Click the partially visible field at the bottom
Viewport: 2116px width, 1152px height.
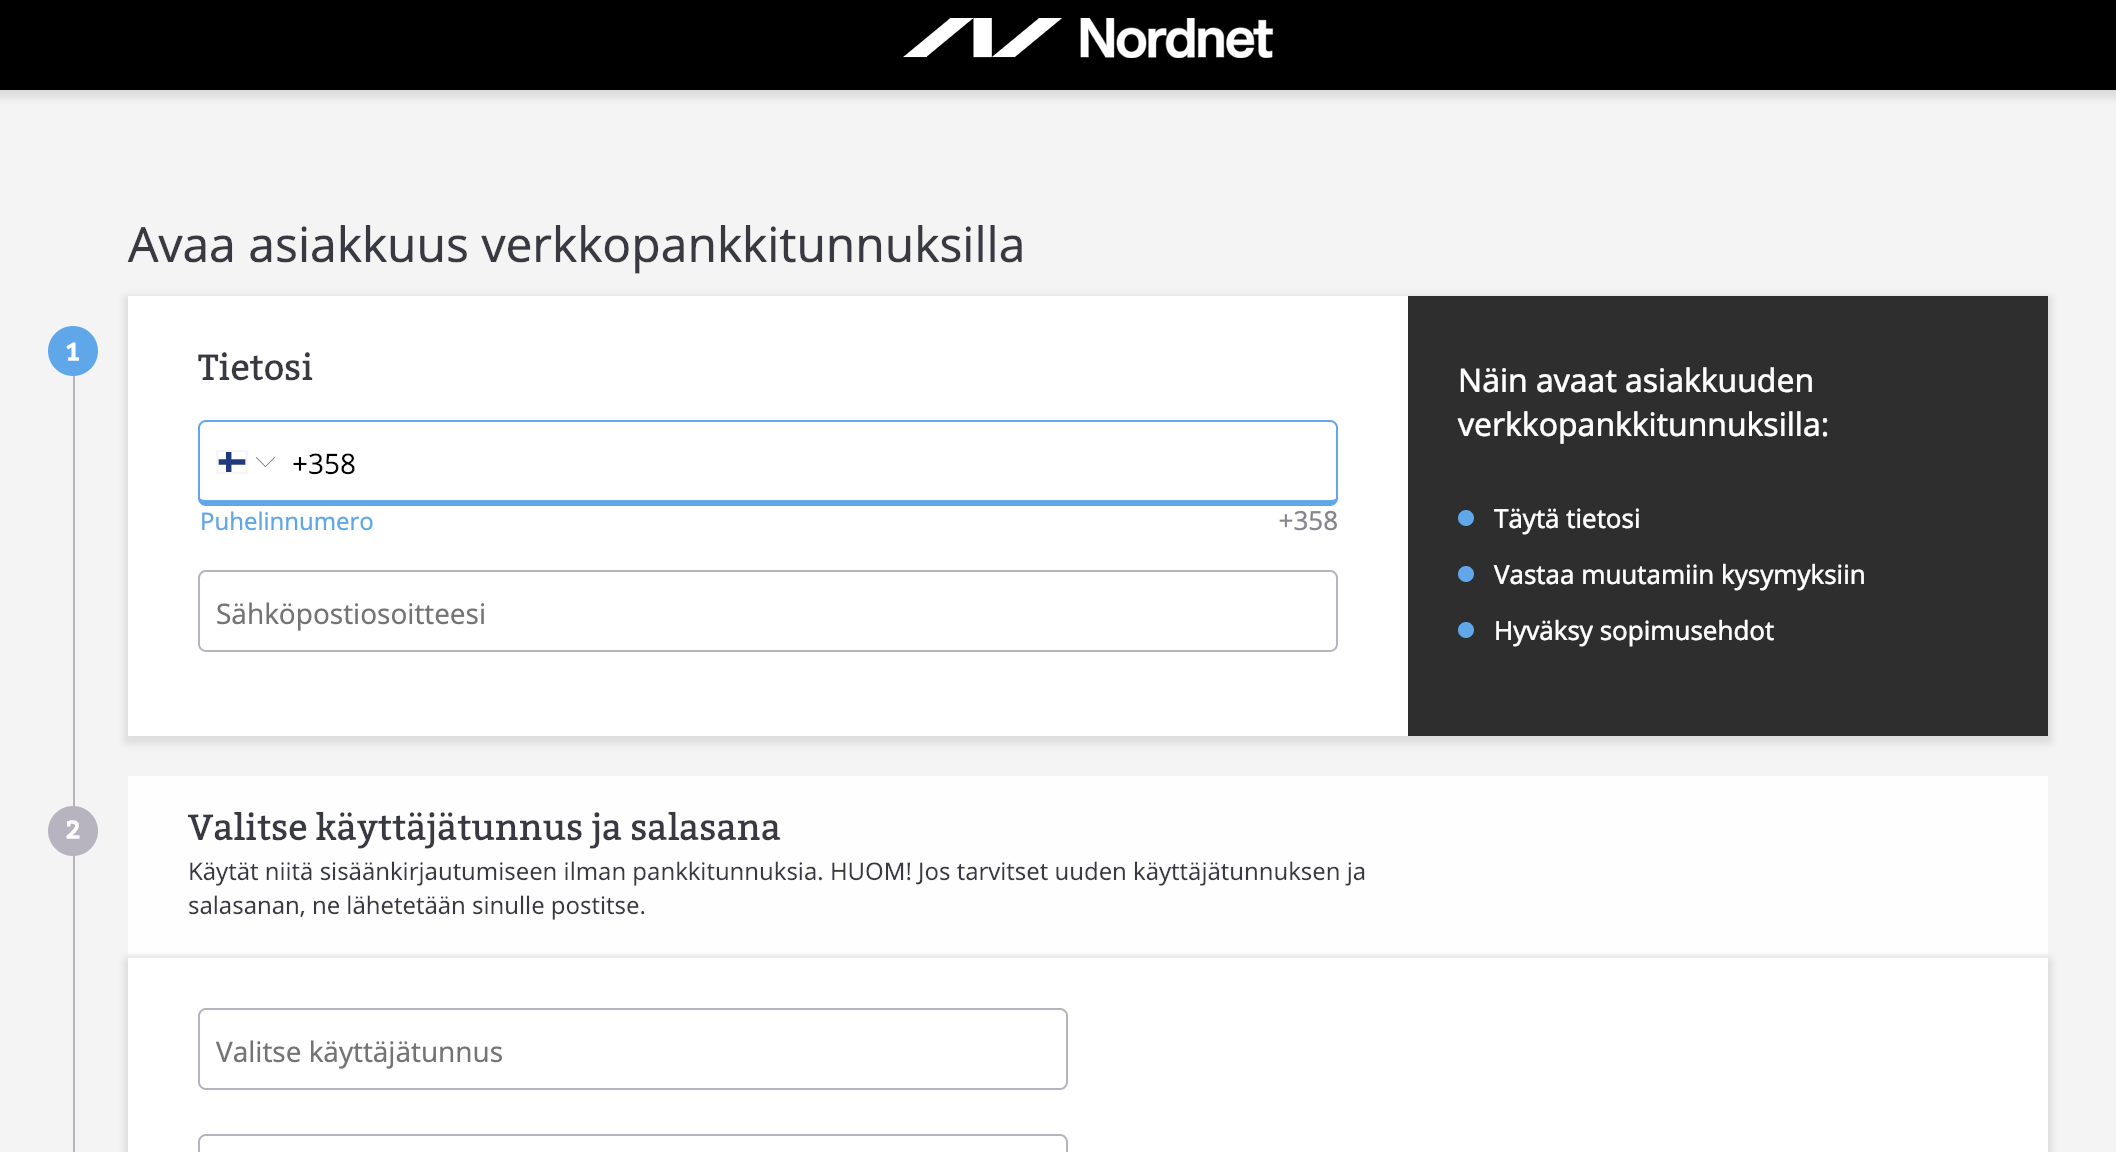[632, 1143]
